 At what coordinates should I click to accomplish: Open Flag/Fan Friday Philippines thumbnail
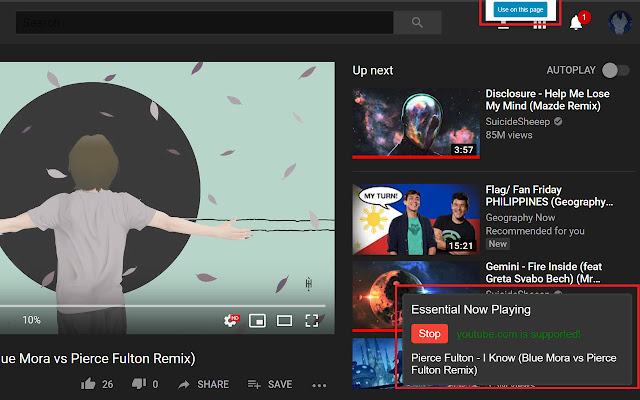tap(416, 219)
